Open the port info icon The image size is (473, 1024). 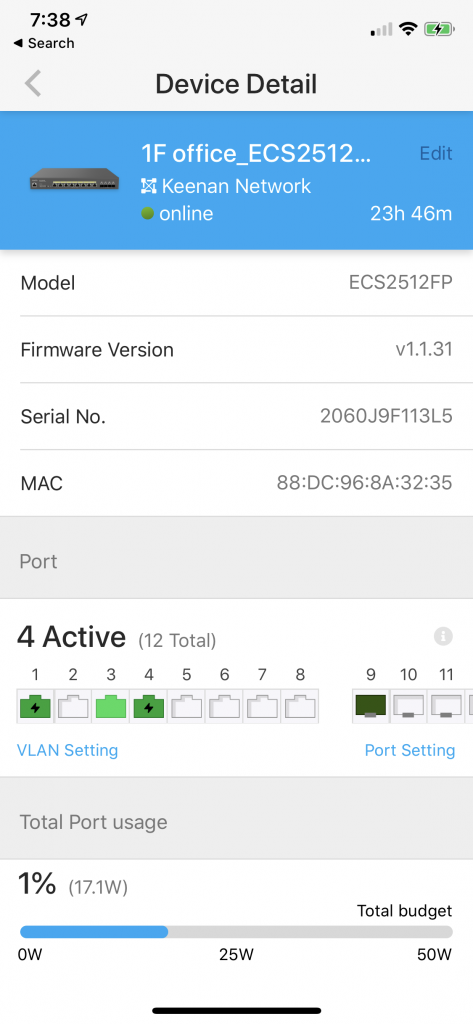click(x=444, y=636)
